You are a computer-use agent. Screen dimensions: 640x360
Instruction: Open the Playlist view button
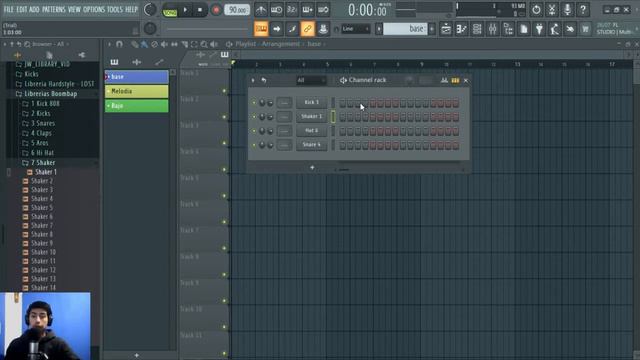pos(446,29)
